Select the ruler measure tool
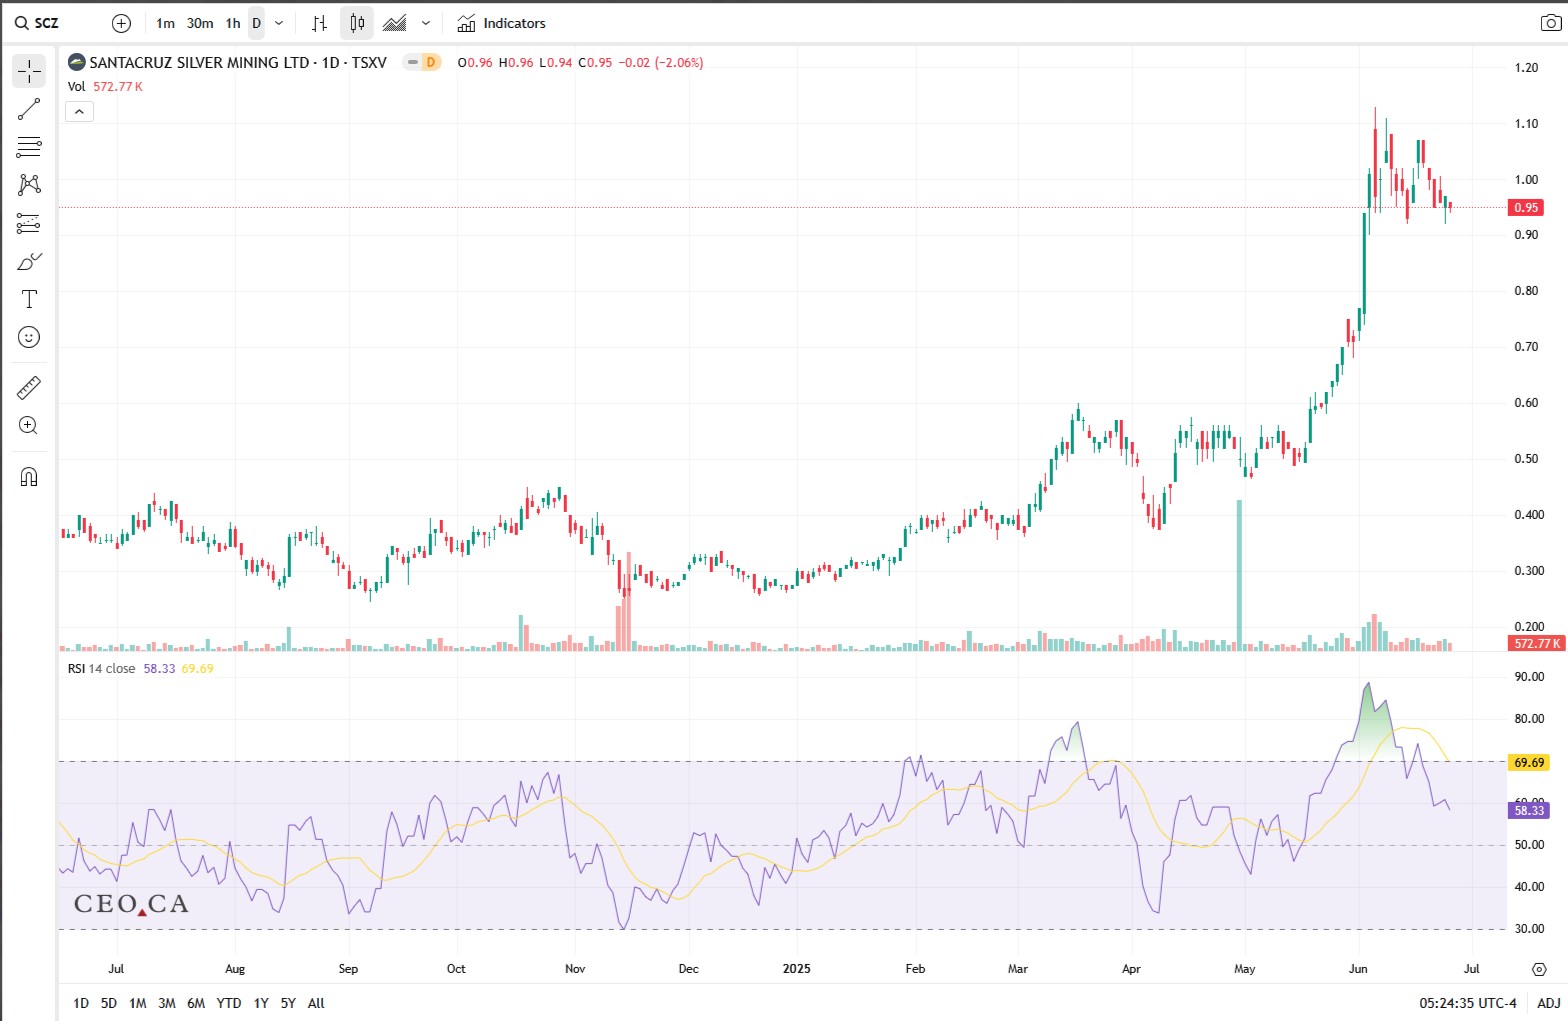1568x1021 pixels. tap(29, 387)
